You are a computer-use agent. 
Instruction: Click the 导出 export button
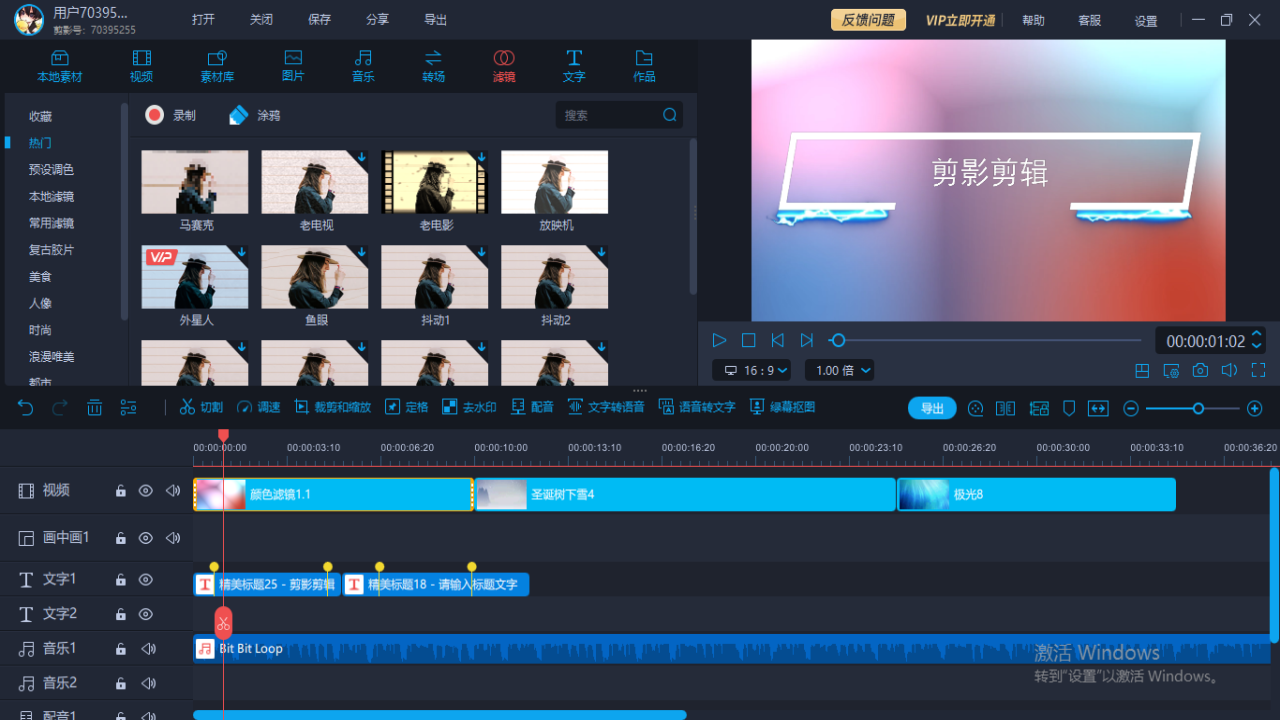coord(931,408)
